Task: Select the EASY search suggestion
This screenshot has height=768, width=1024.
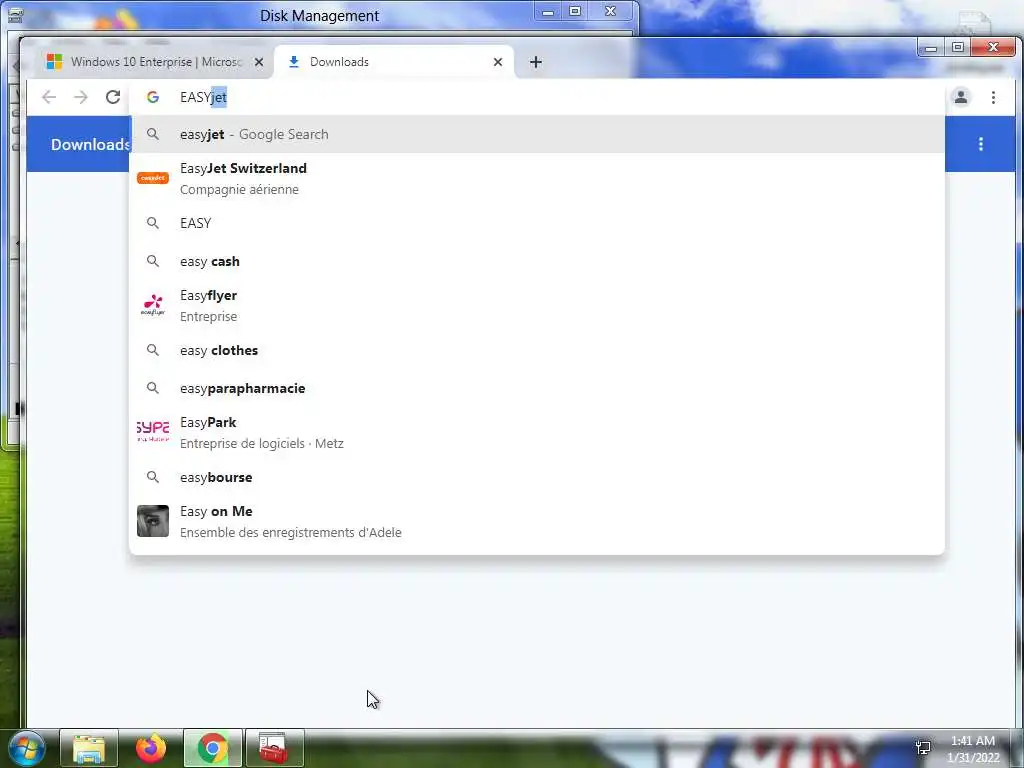Action: 537,223
